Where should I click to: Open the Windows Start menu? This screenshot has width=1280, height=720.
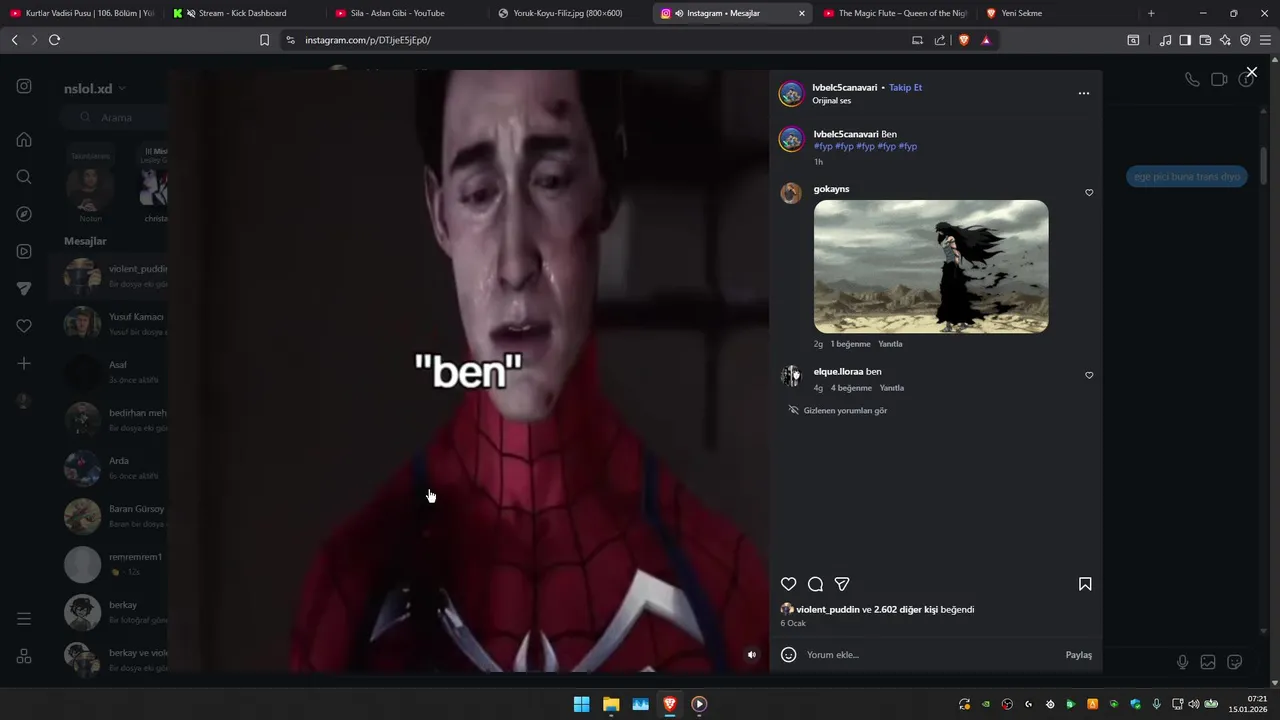click(x=581, y=704)
